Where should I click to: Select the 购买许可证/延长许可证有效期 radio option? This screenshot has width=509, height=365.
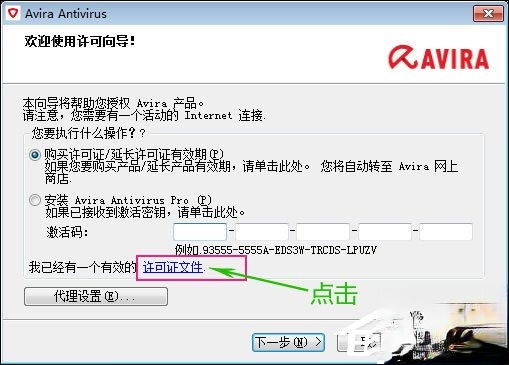pos(35,155)
